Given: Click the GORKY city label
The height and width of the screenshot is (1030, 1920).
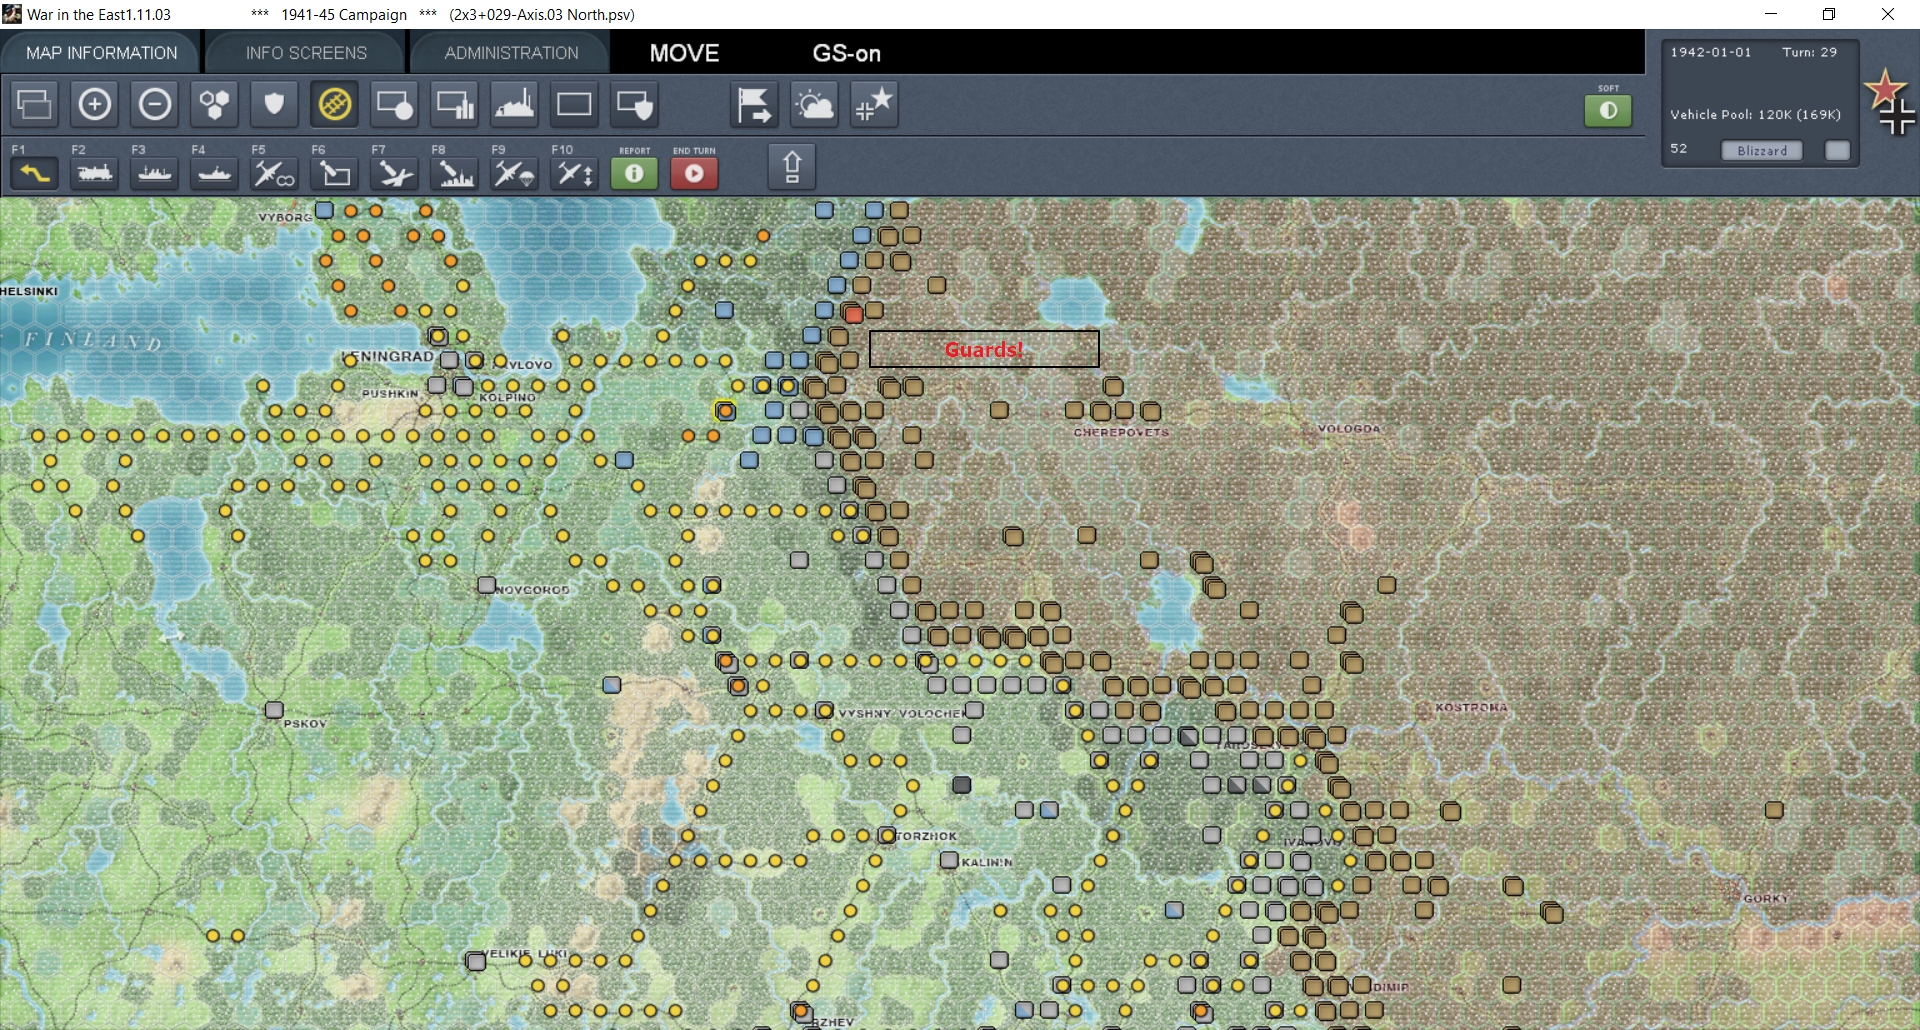Looking at the screenshot, I should pyautogui.click(x=1765, y=898).
